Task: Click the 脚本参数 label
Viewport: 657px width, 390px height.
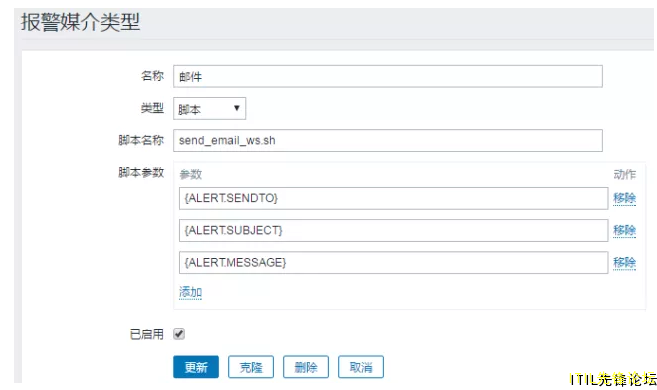Action: pyautogui.click(x=141, y=172)
